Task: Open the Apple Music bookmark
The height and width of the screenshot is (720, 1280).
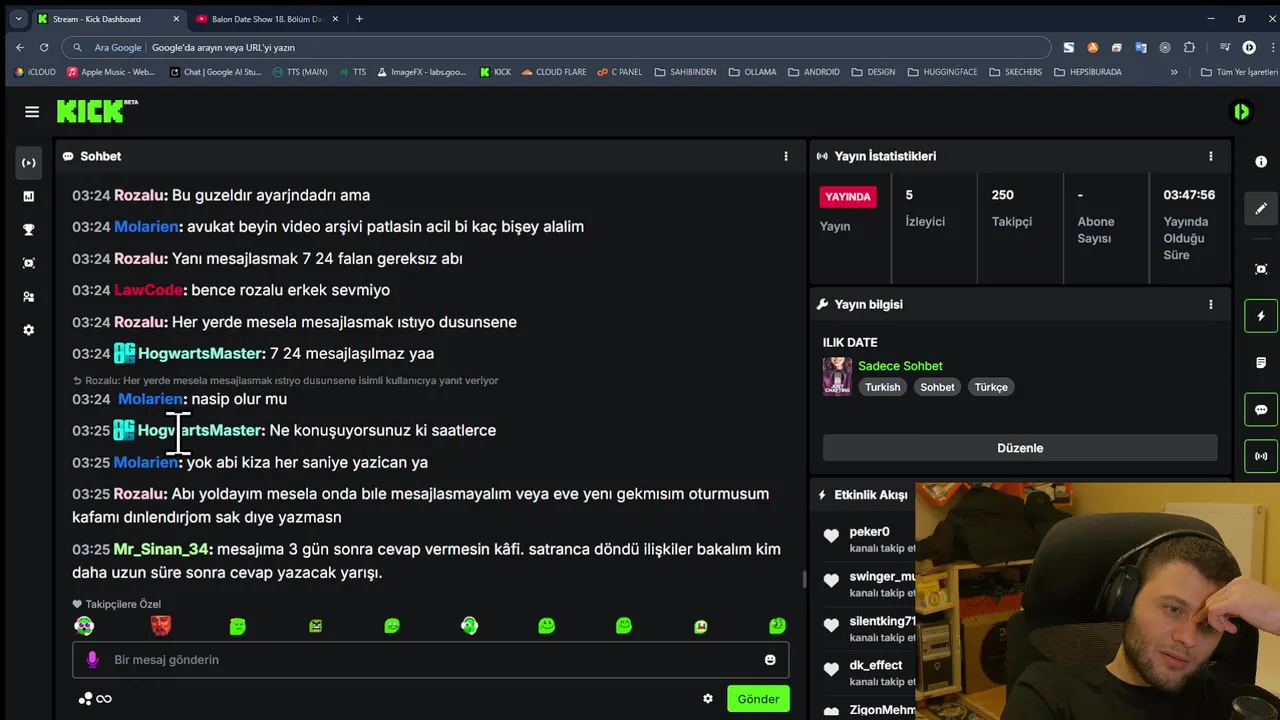Action: [x=110, y=72]
